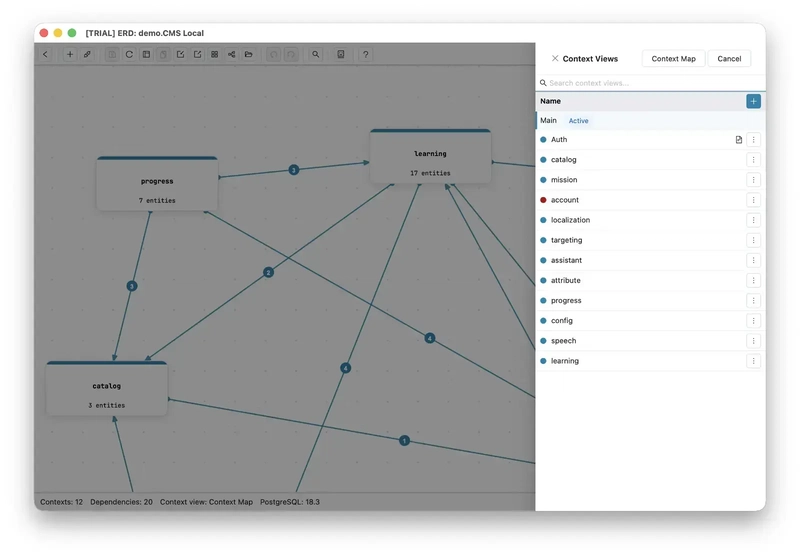Image resolution: width=800 pixels, height=556 pixels.
Task: Select the attribute context in the list
Action: point(651,281)
